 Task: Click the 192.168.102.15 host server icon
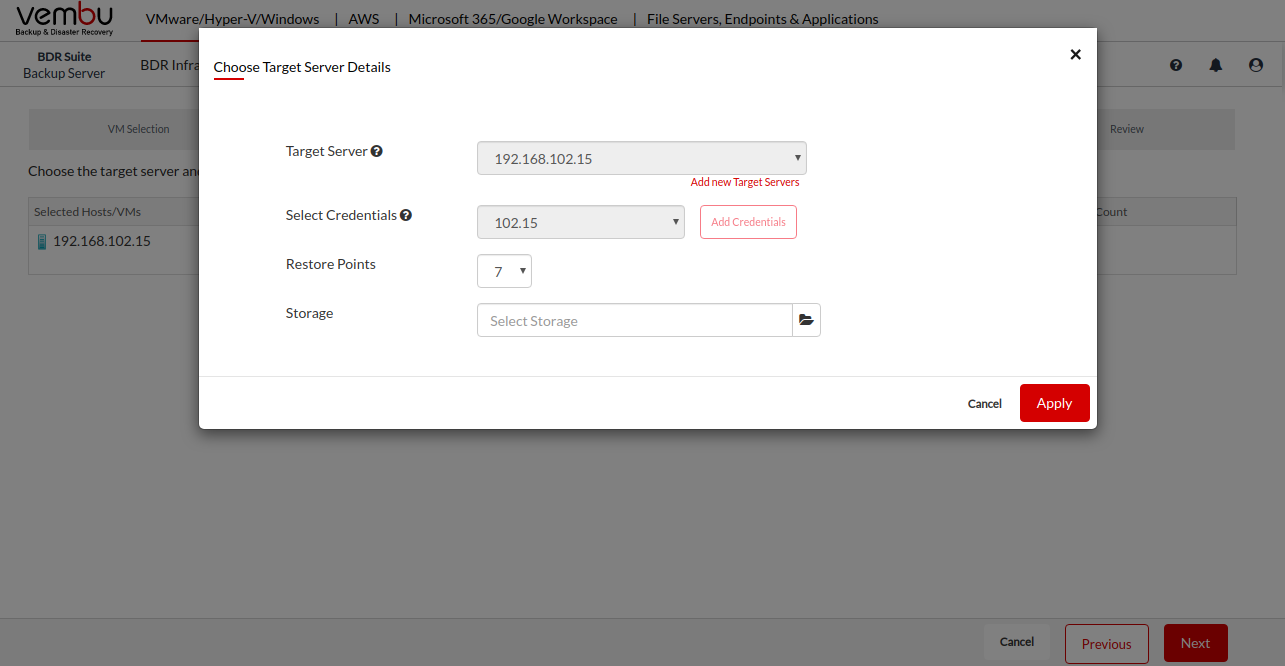click(x=42, y=242)
